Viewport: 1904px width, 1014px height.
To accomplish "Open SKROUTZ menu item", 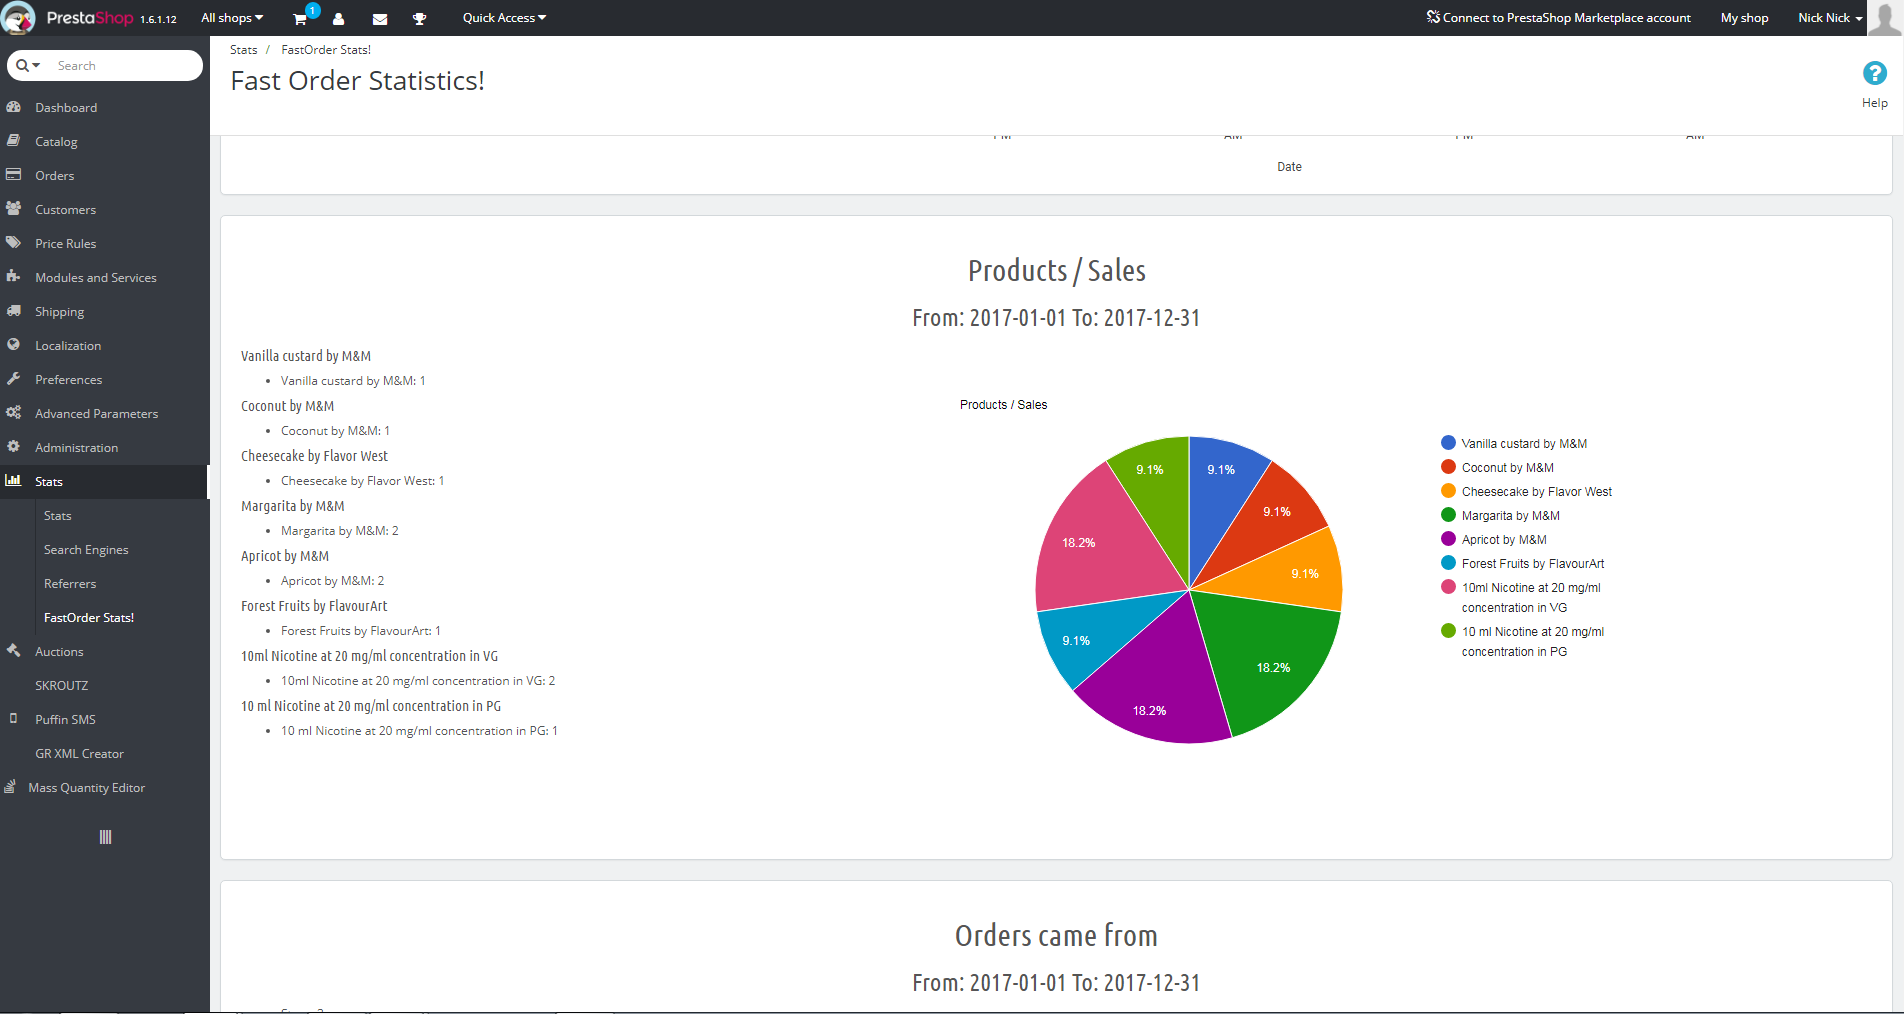I will (62, 686).
